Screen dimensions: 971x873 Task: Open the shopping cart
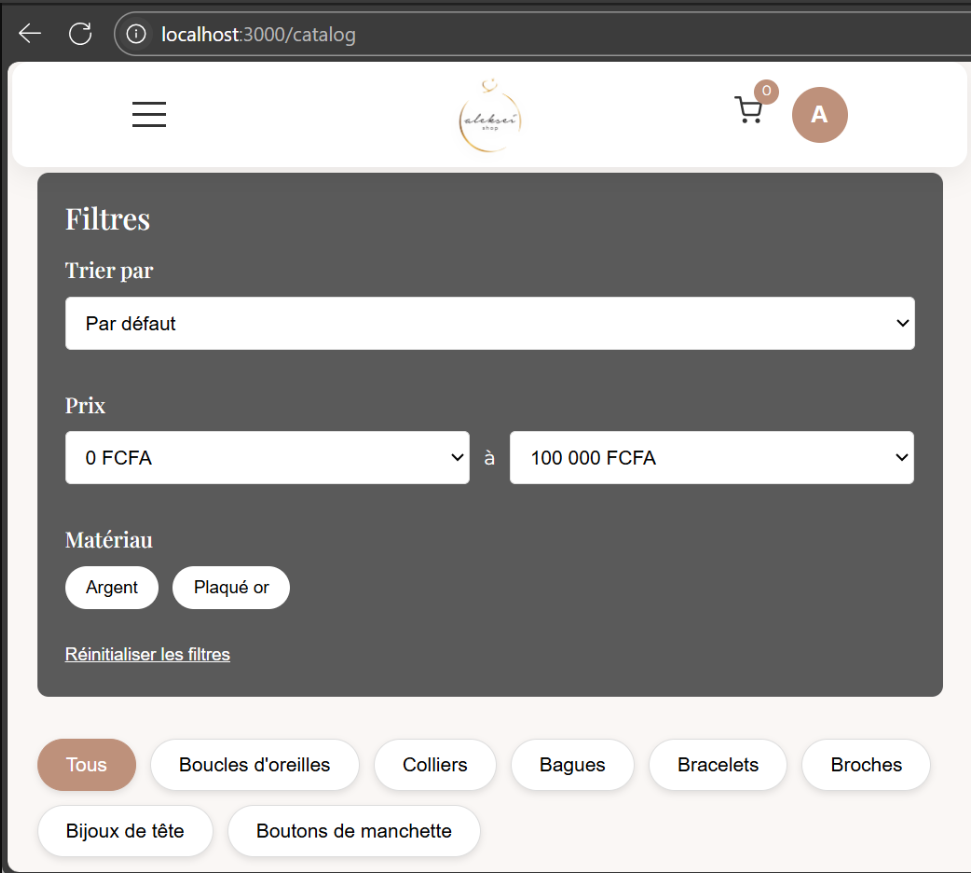(748, 110)
